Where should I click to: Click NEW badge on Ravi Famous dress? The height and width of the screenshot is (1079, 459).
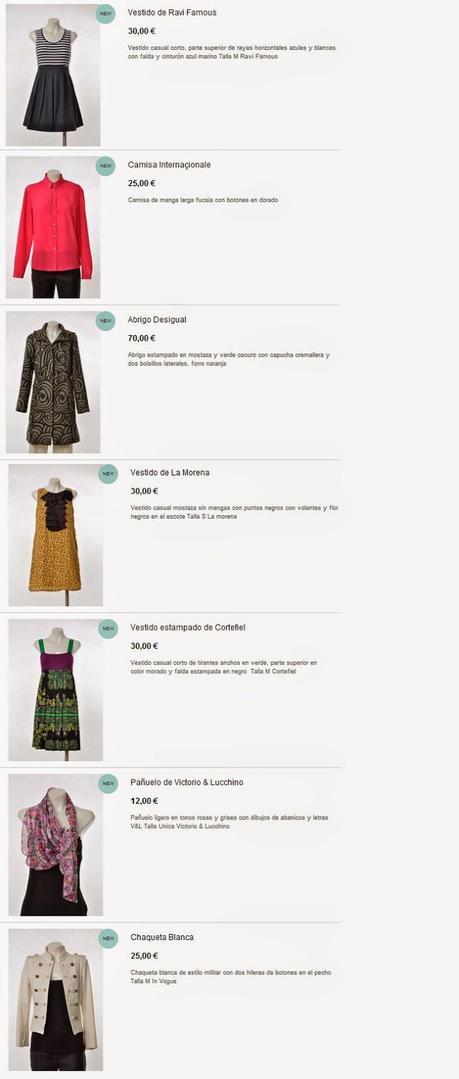(x=105, y=14)
